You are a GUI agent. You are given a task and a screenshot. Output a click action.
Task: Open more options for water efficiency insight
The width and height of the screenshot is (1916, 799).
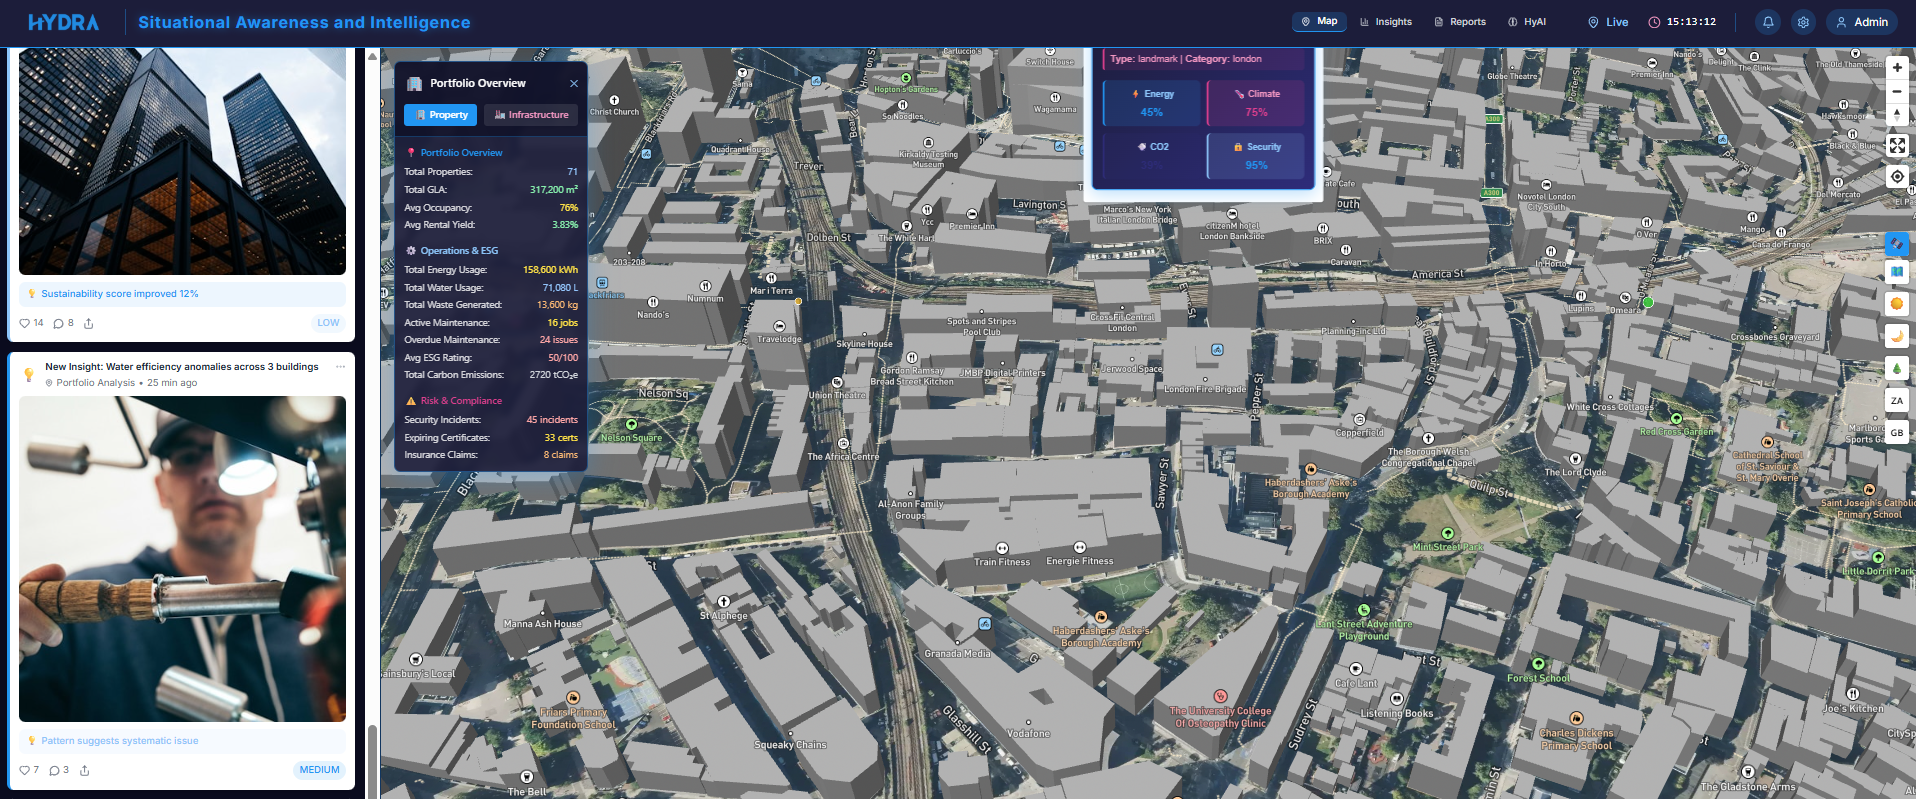click(340, 367)
